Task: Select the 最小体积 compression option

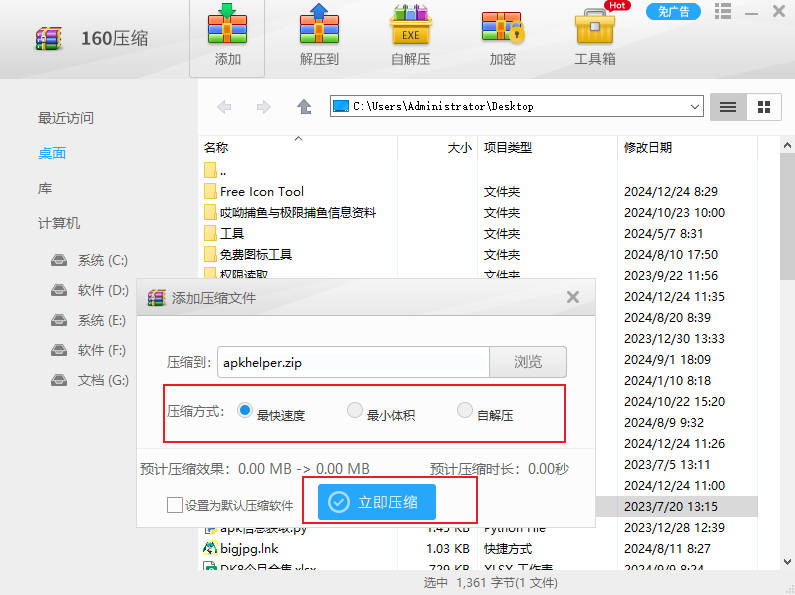Action: [x=354, y=410]
